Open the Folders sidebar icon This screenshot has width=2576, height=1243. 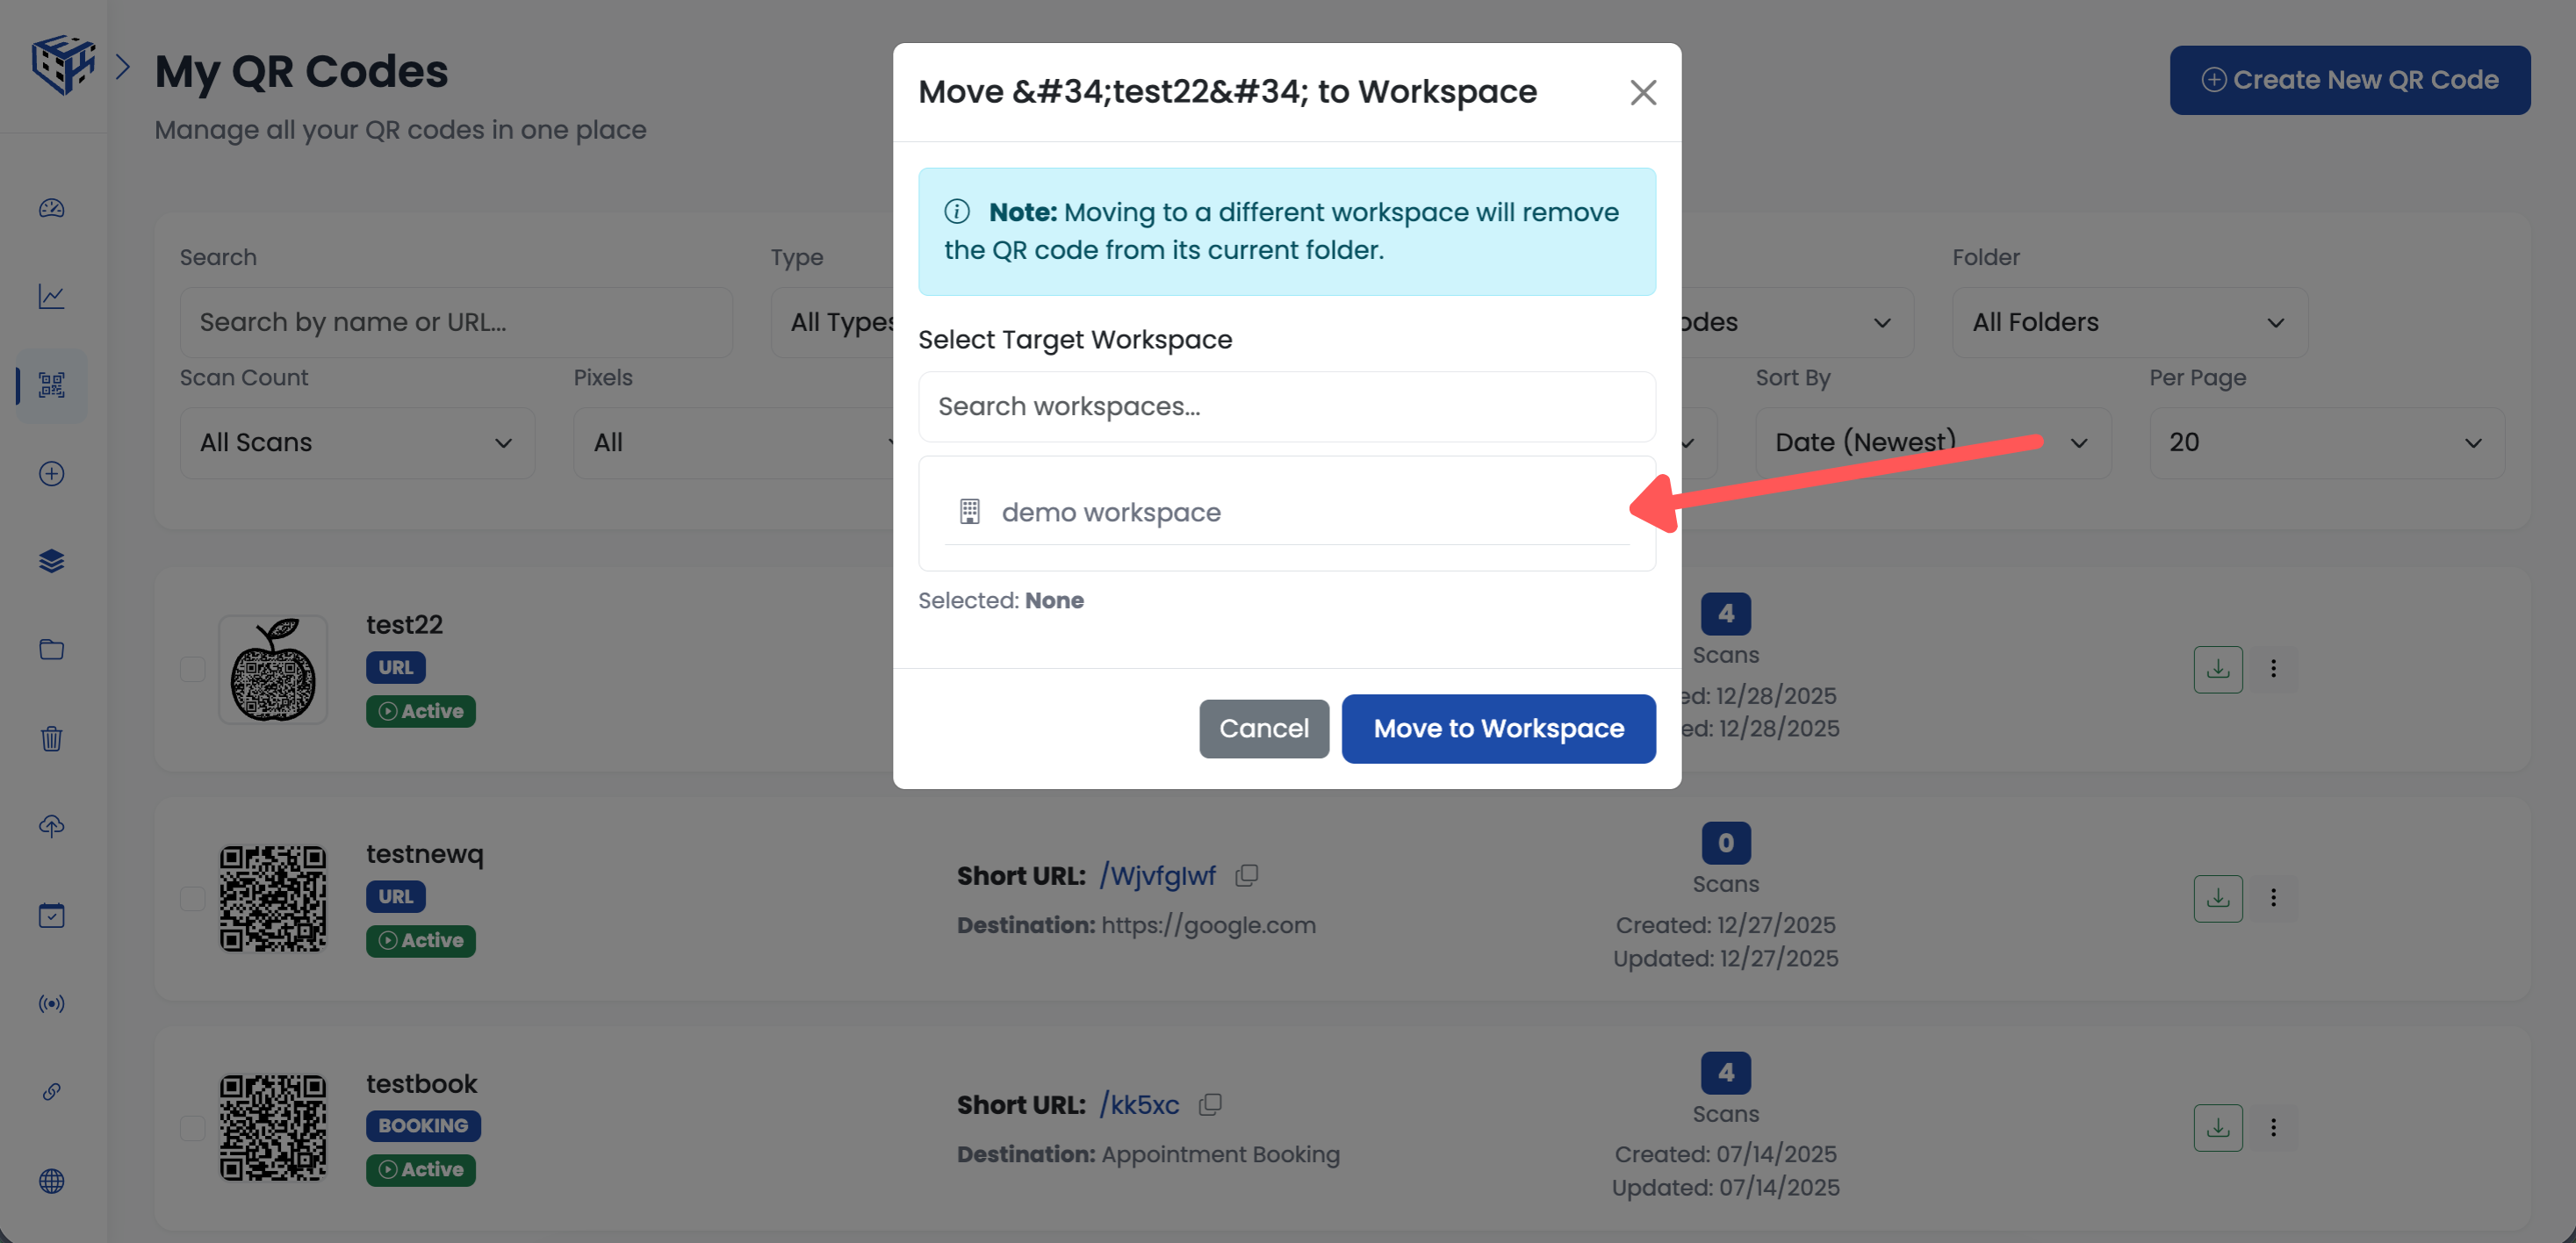click(x=51, y=649)
